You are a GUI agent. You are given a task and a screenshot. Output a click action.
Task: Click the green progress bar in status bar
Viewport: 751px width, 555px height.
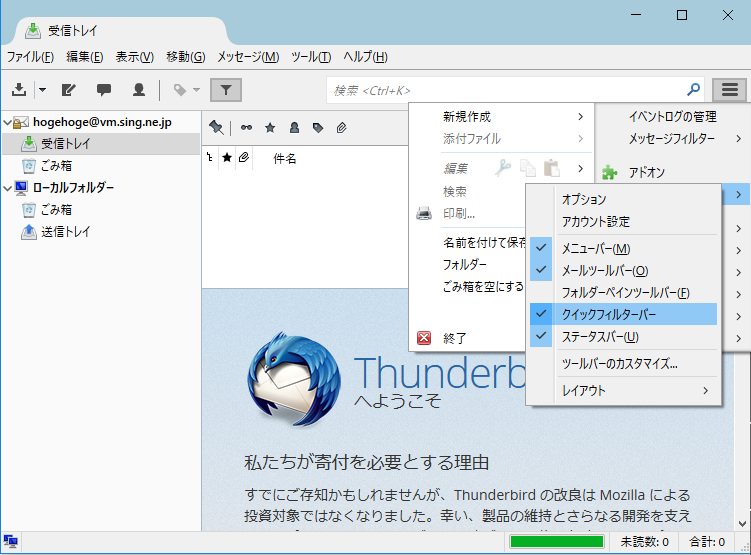tap(557, 542)
